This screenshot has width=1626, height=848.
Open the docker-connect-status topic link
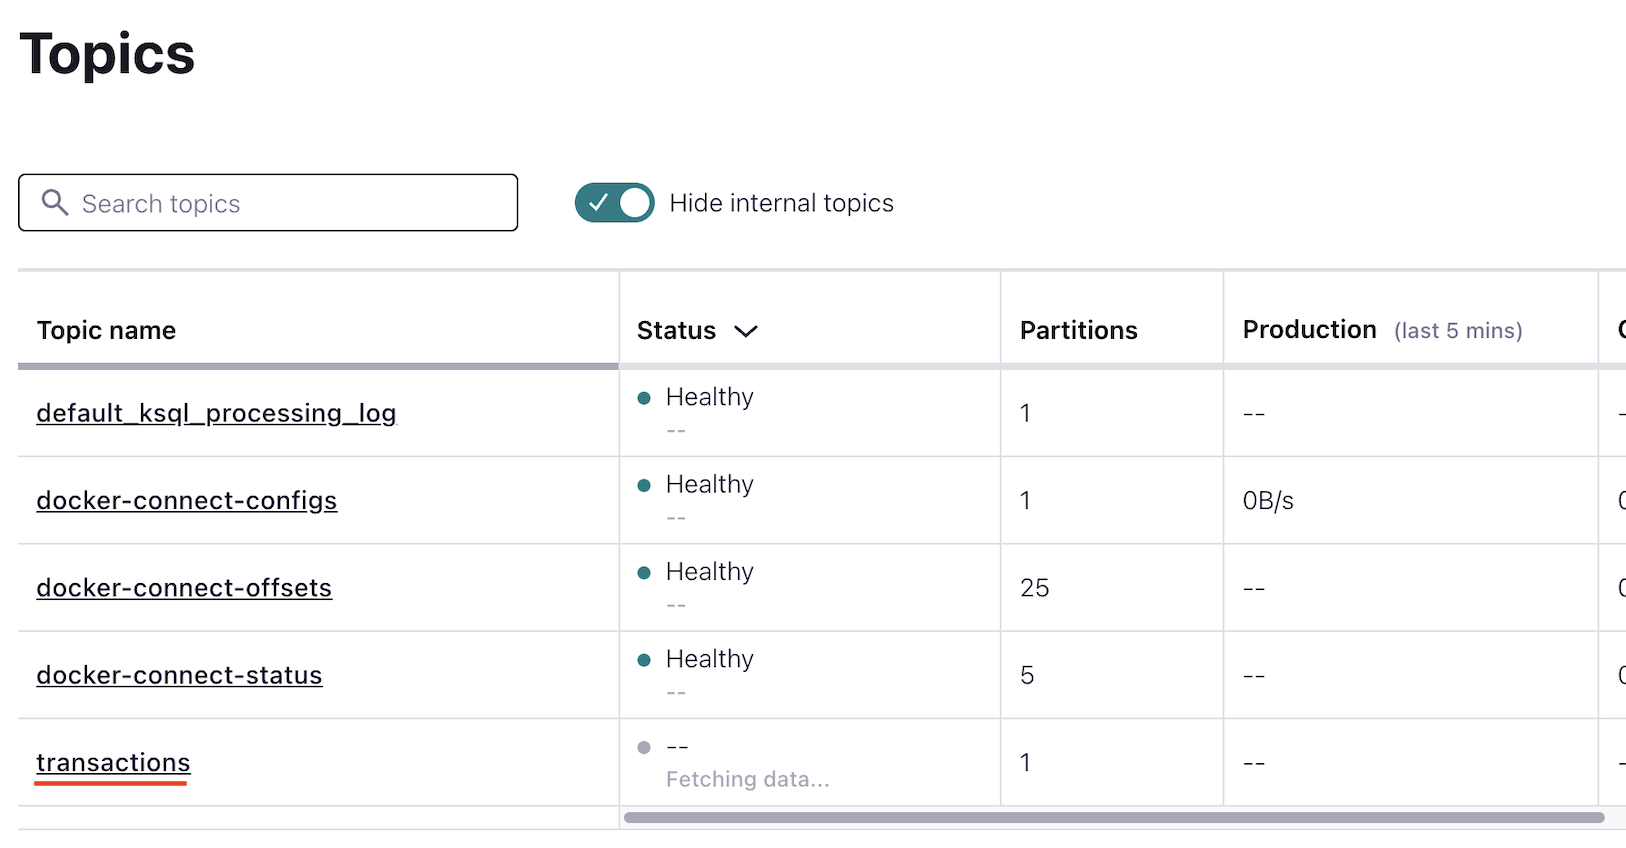tap(179, 675)
